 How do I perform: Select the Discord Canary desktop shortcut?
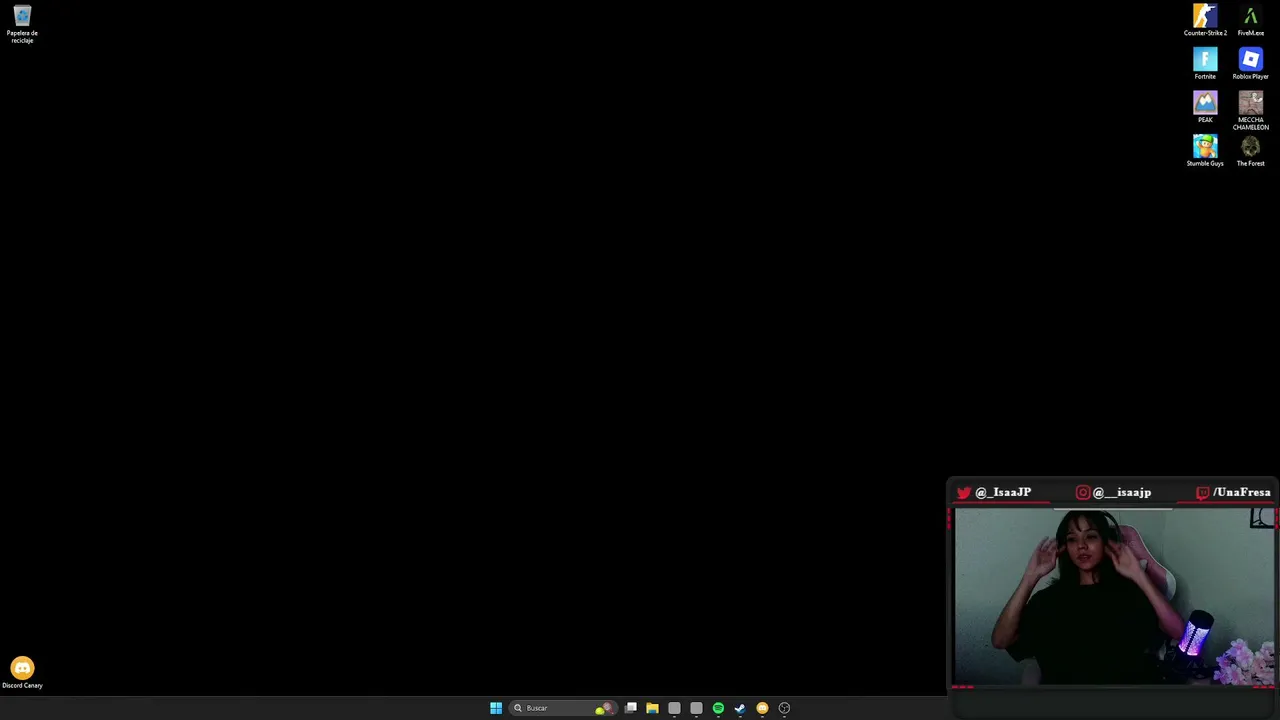(22, 673)
